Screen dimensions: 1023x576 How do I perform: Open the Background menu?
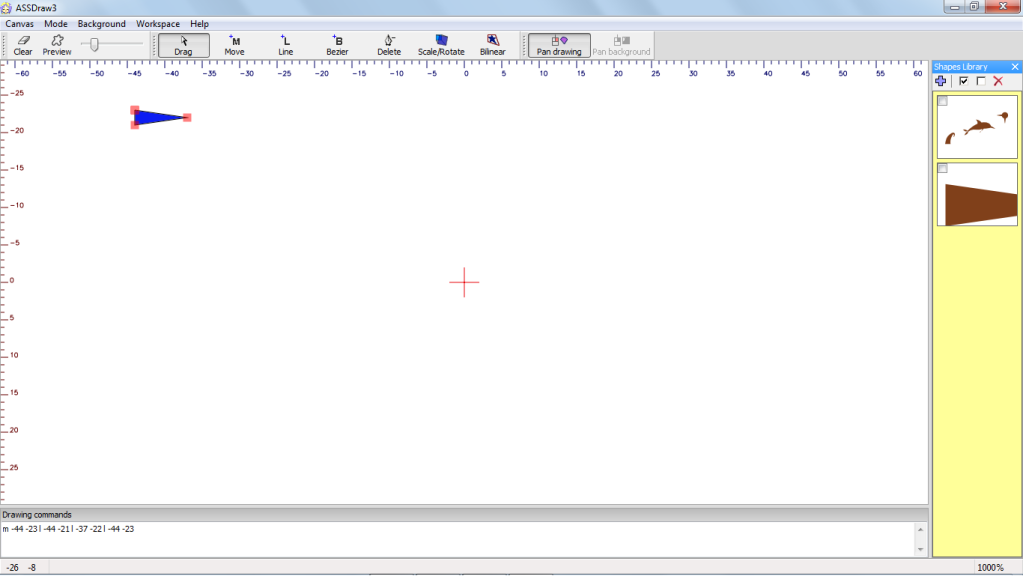pos(101,23)
